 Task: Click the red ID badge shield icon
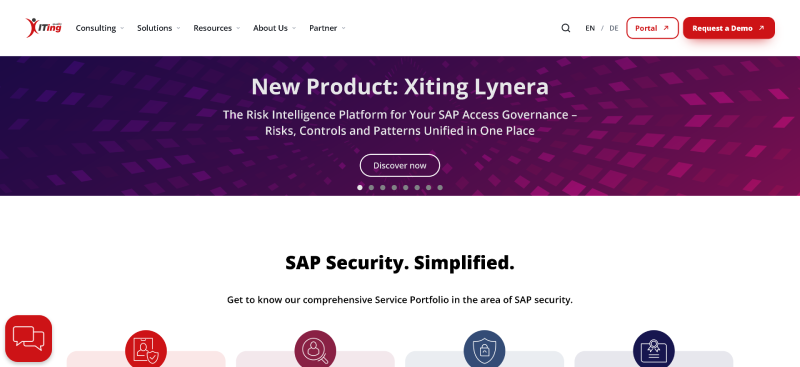pos(146,351)
